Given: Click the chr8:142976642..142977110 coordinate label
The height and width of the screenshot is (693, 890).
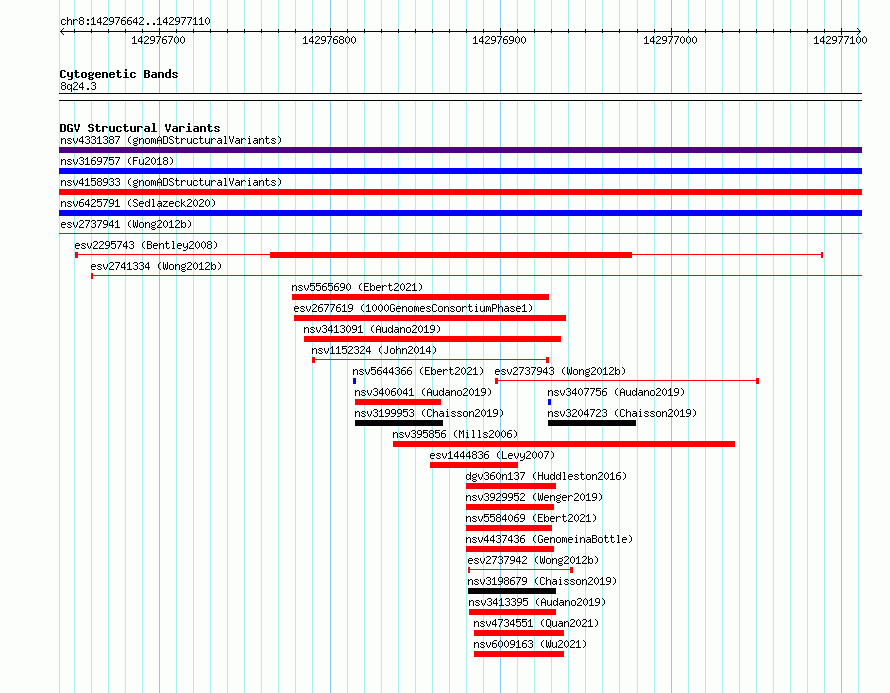Looking at the screenshot, I should coord(135,21).
